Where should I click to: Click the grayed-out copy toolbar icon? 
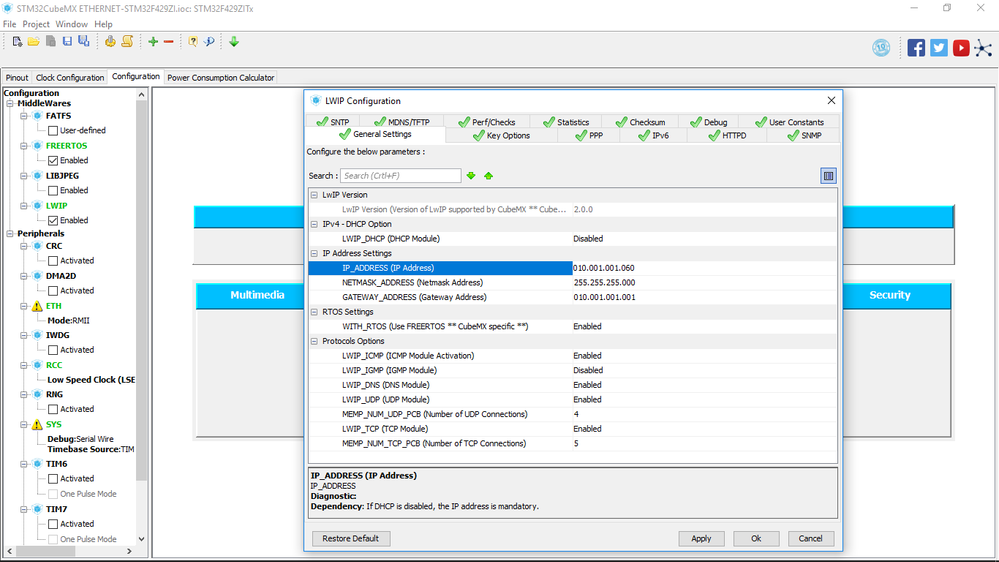point(50,41)
